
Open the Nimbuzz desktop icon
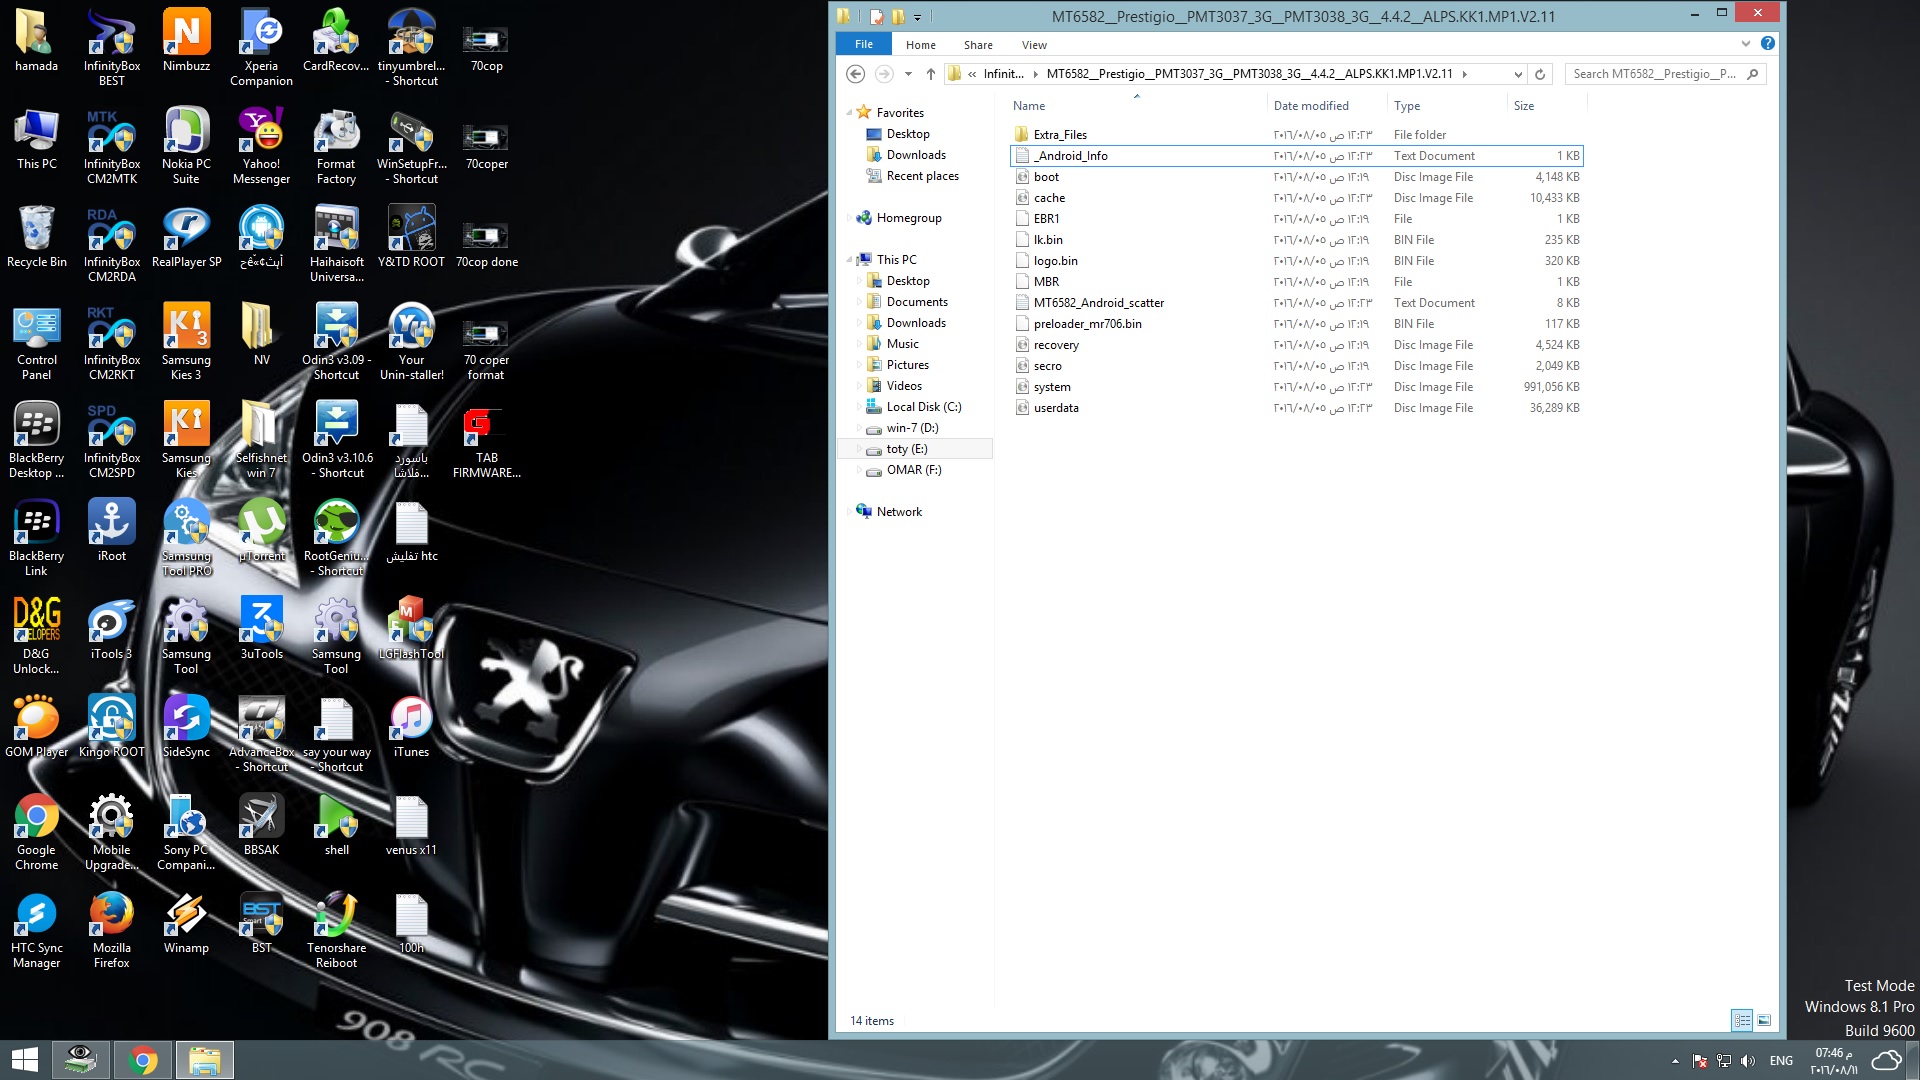click(x=186, y=40)
